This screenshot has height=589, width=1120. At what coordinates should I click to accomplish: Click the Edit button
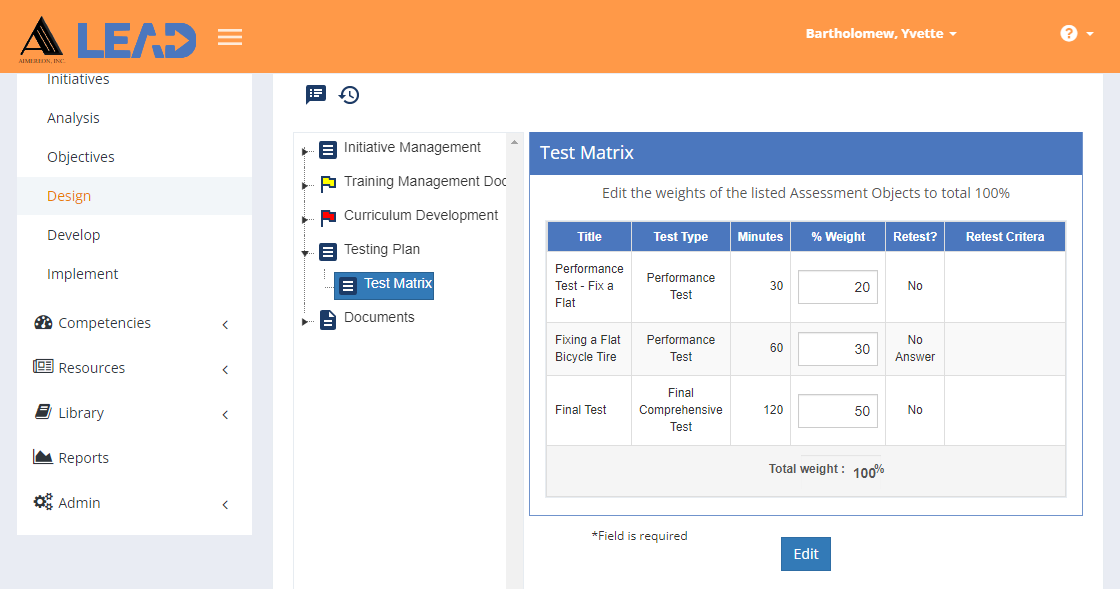(x=806, y=554)
